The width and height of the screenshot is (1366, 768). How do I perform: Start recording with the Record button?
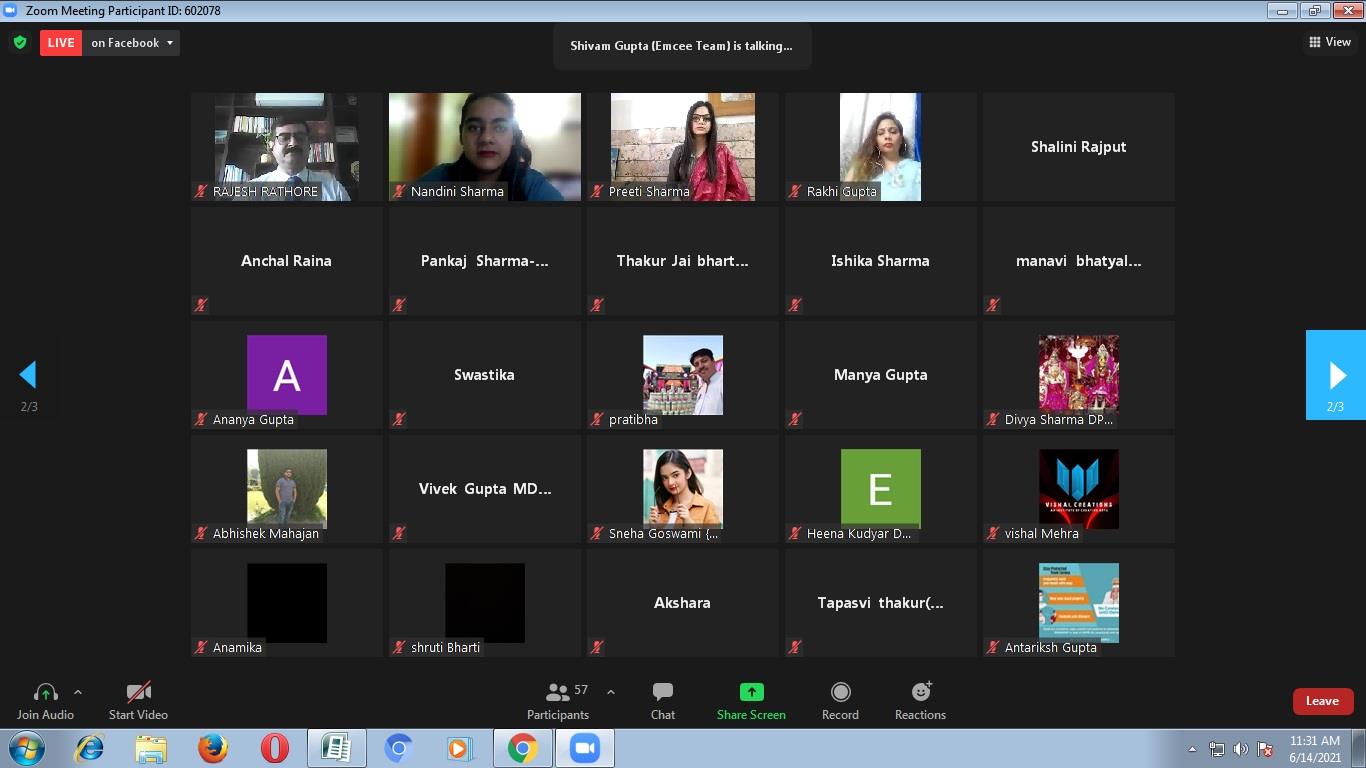pos(840,701)
